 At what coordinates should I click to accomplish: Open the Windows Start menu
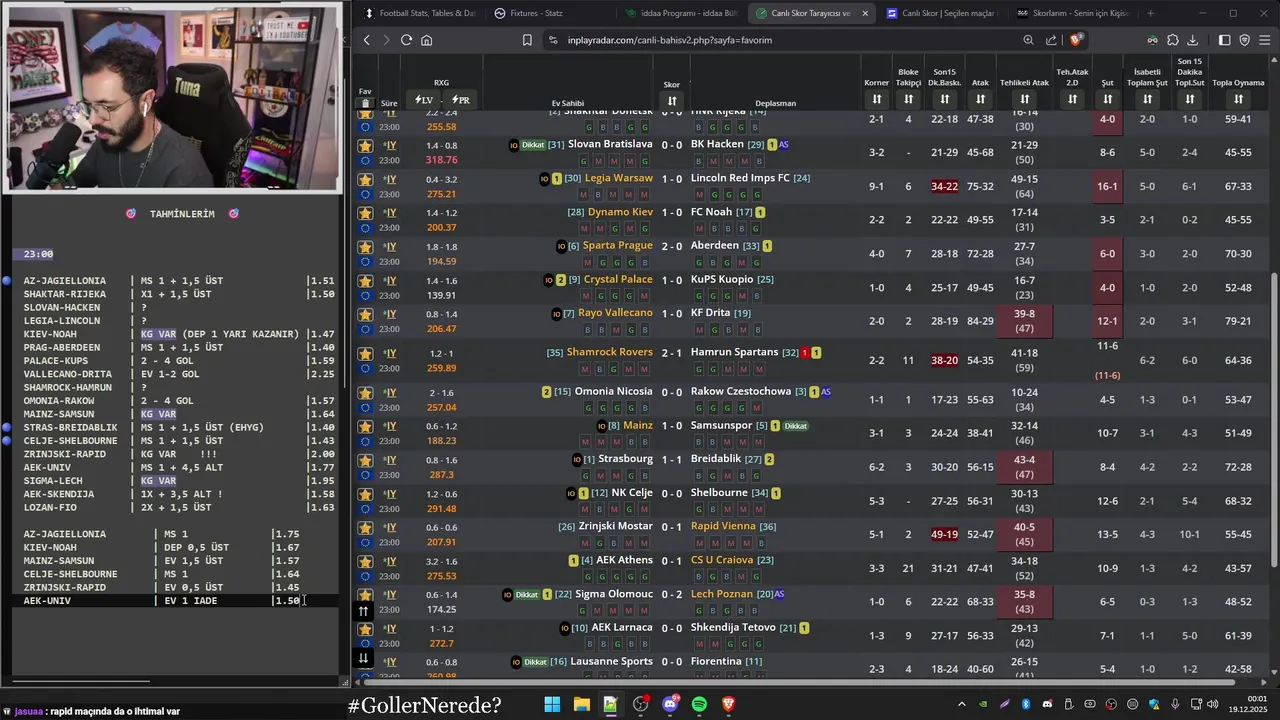click(x=552, y=704)
